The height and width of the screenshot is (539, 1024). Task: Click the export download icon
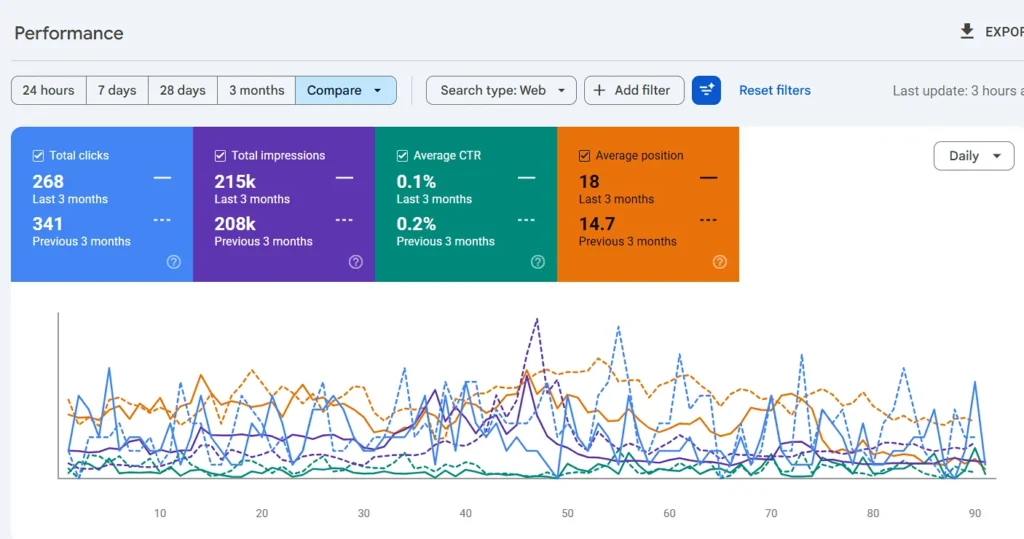point(967,31)
